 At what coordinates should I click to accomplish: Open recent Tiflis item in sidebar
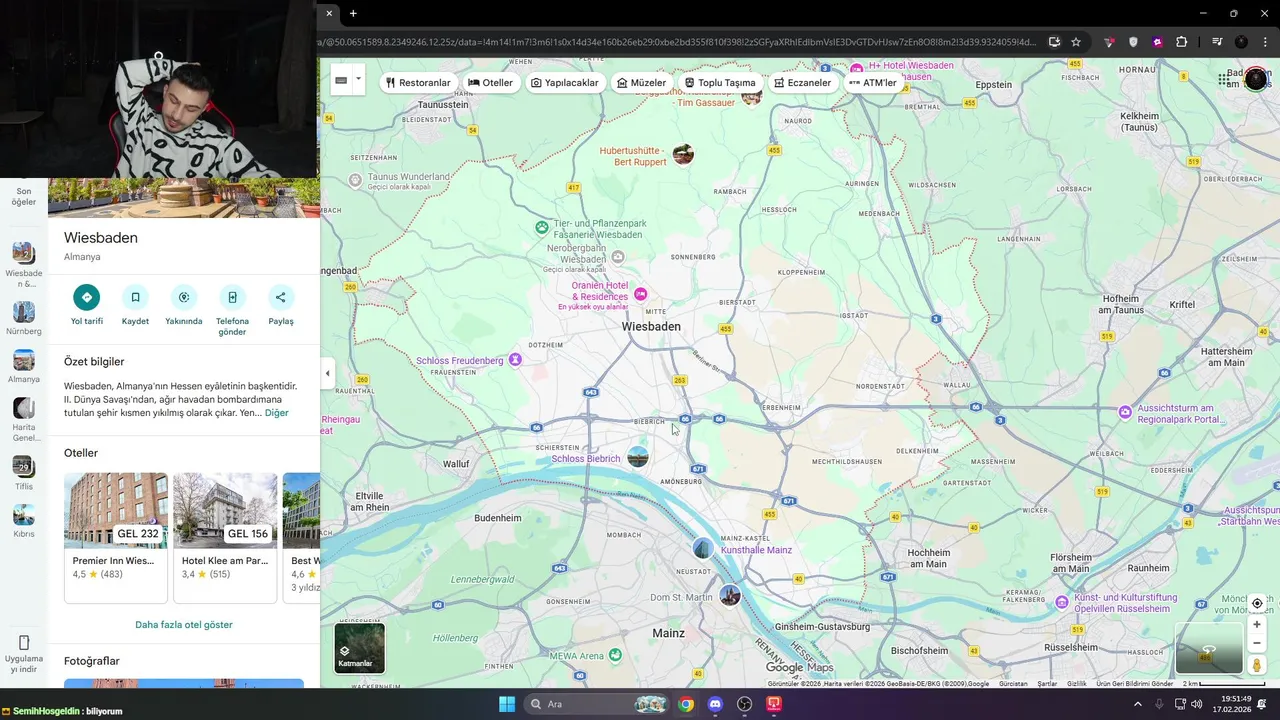(24, 474)
